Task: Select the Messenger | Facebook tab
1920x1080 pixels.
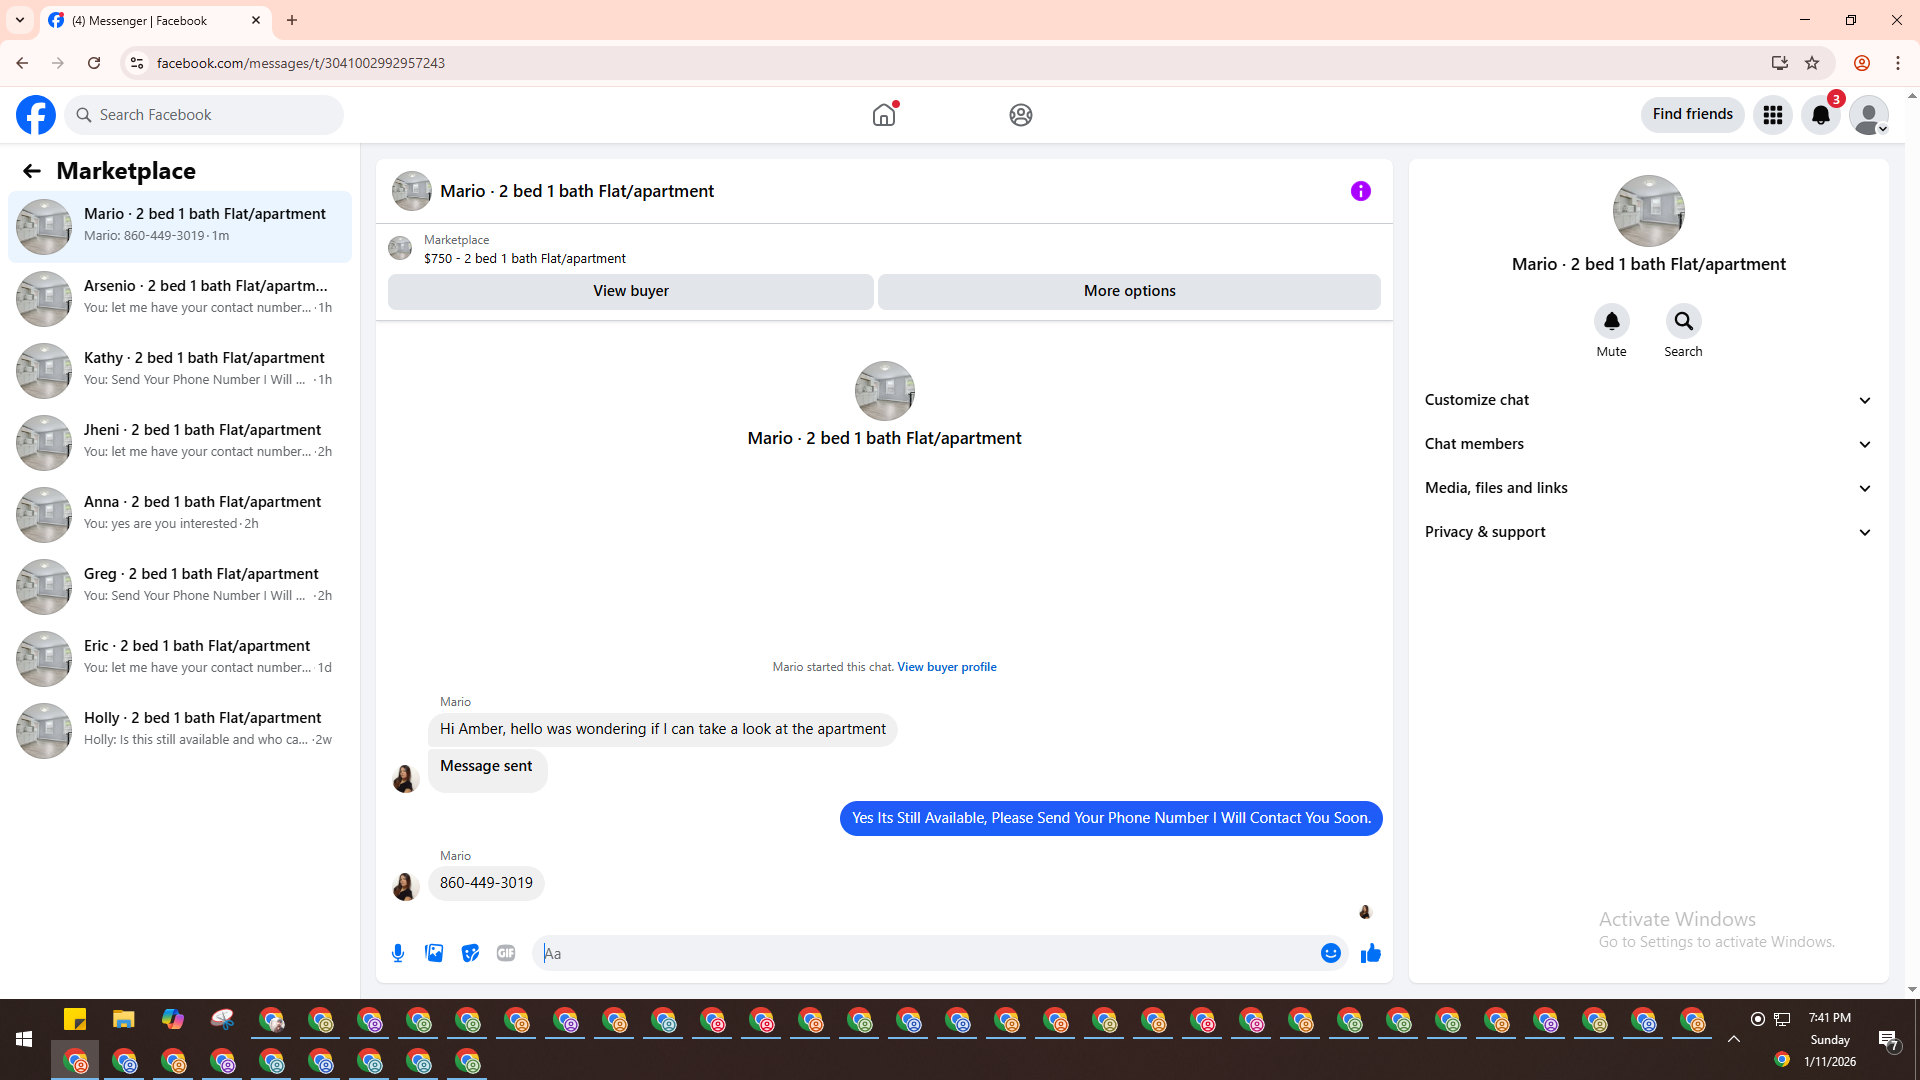Action: (155, 20)
